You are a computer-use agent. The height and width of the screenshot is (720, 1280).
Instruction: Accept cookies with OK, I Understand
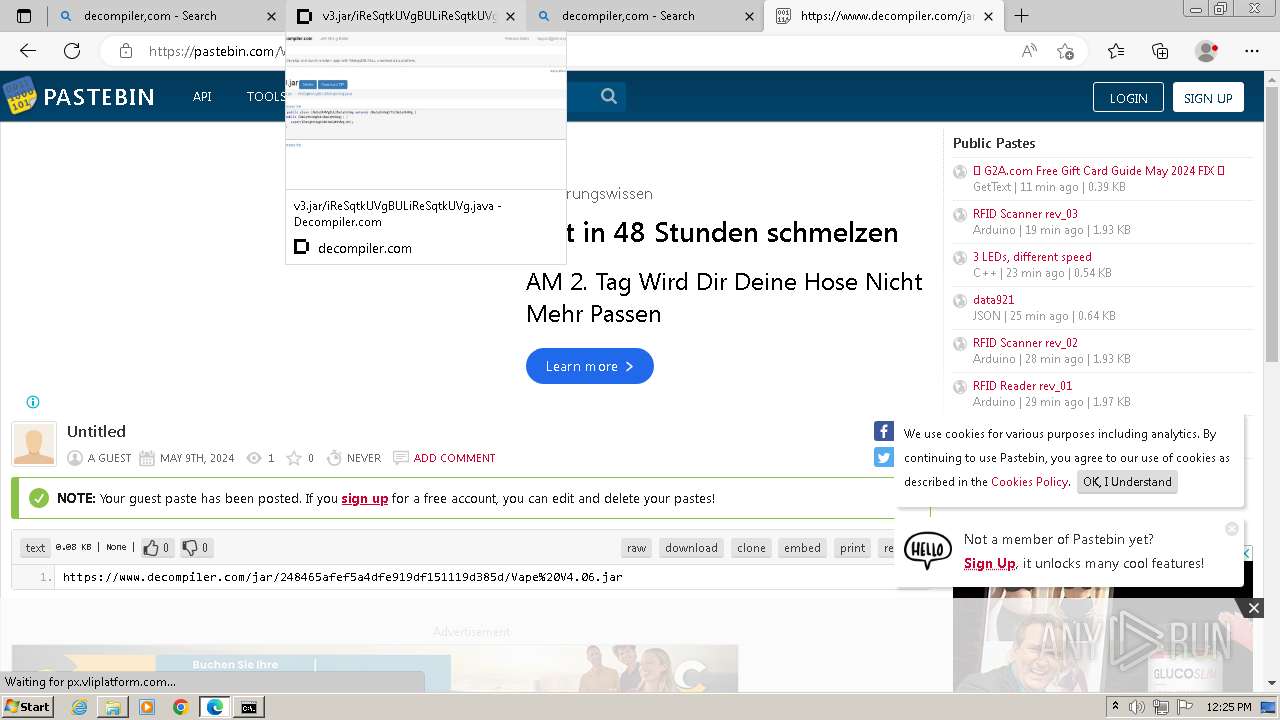[x=1127, y=482]
